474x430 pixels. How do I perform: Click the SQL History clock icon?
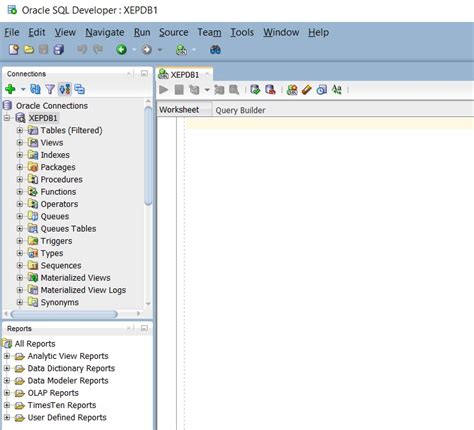(x=322, y=90)
